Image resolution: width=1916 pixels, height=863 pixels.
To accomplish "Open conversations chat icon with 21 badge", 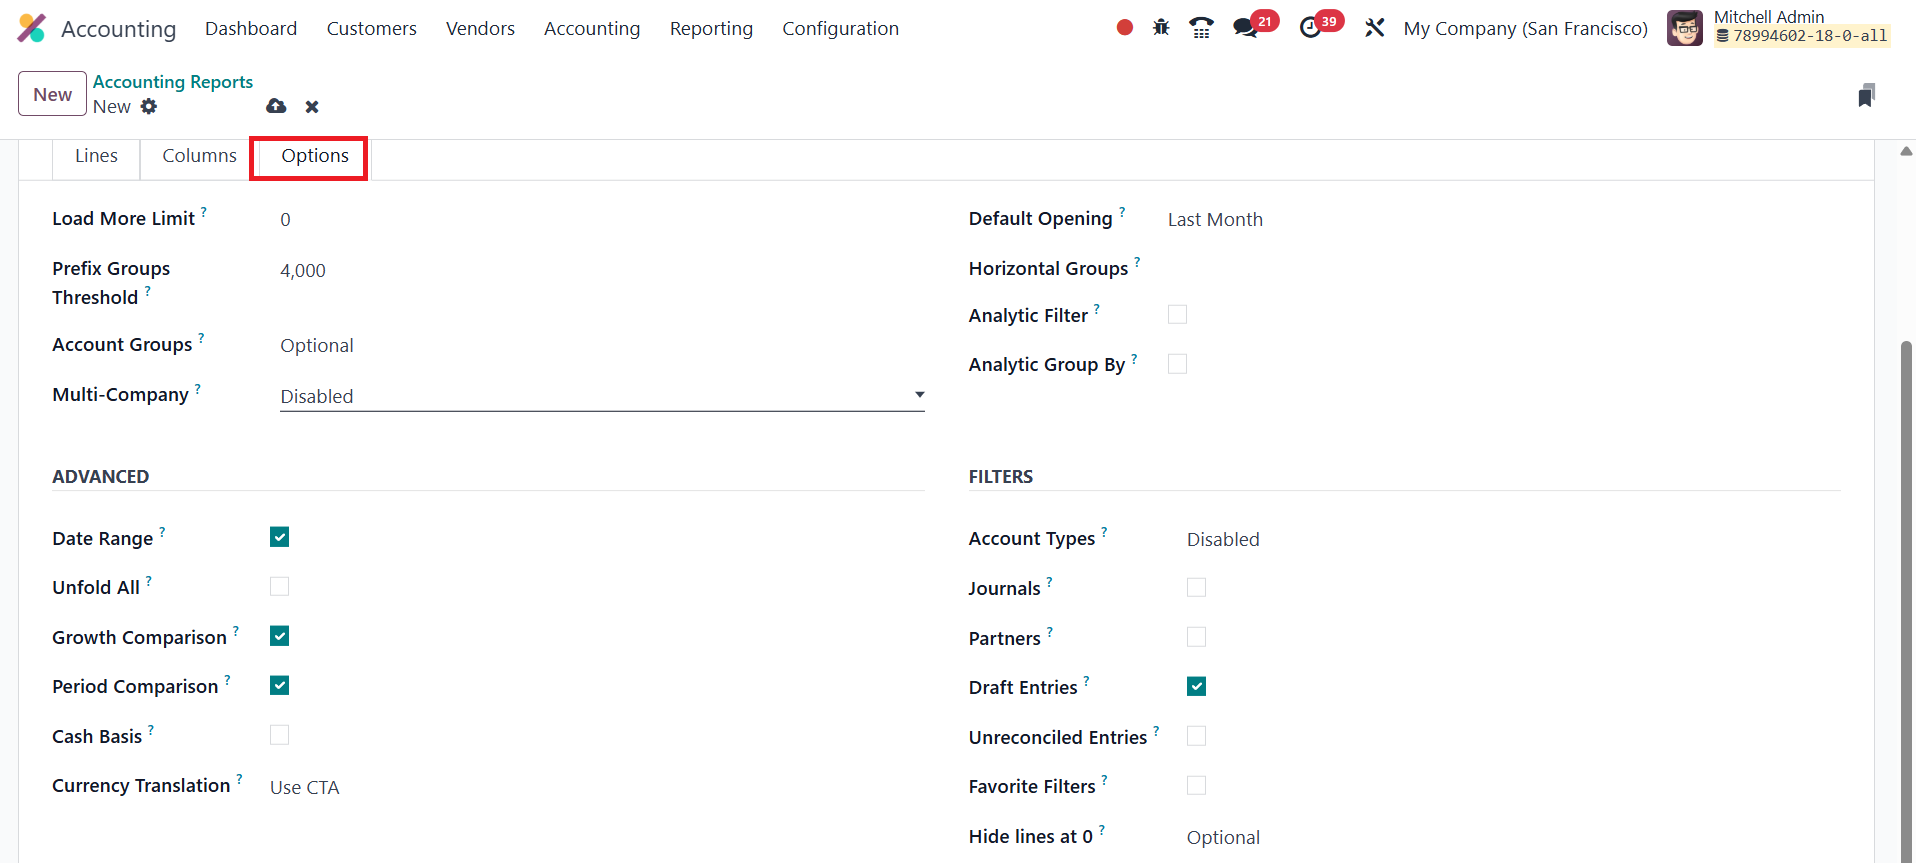I will click(x=1246, y=28).
